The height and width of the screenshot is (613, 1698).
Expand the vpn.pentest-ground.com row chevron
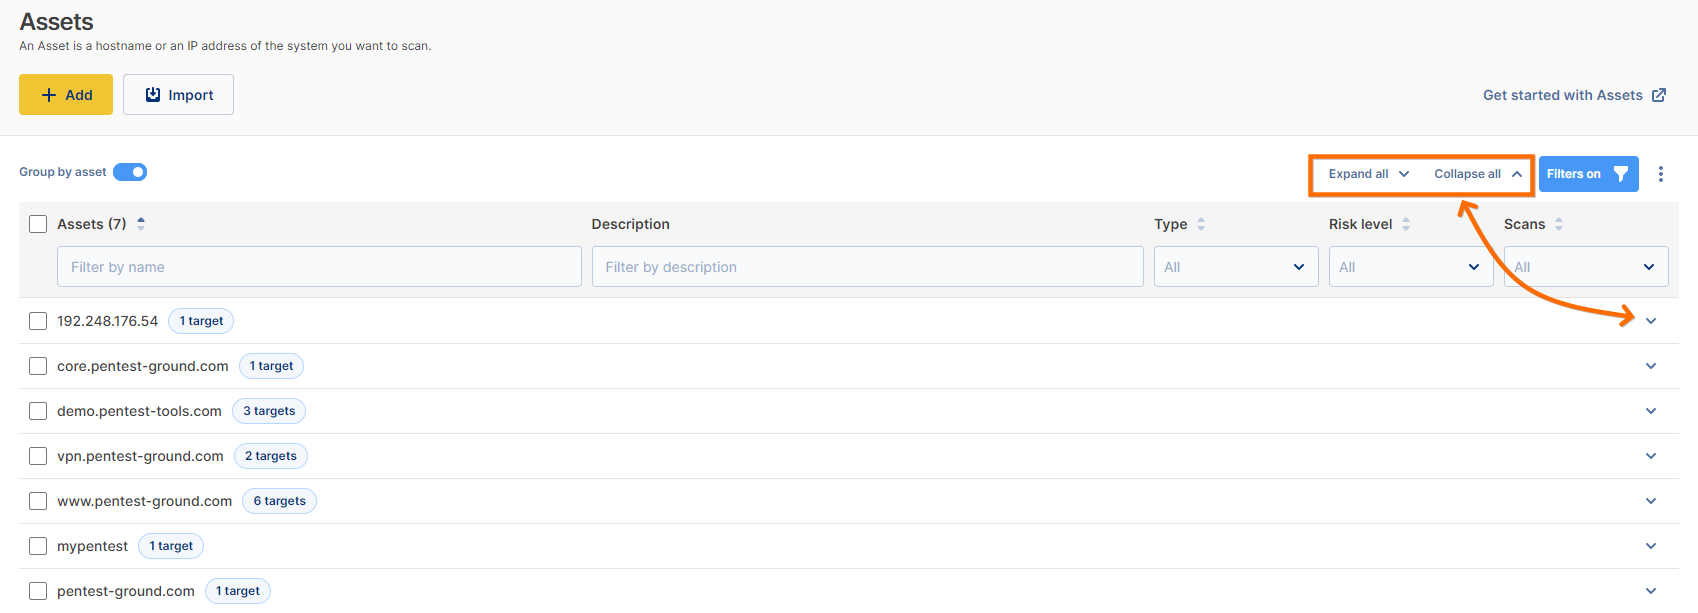click(x=1651, y=456)
